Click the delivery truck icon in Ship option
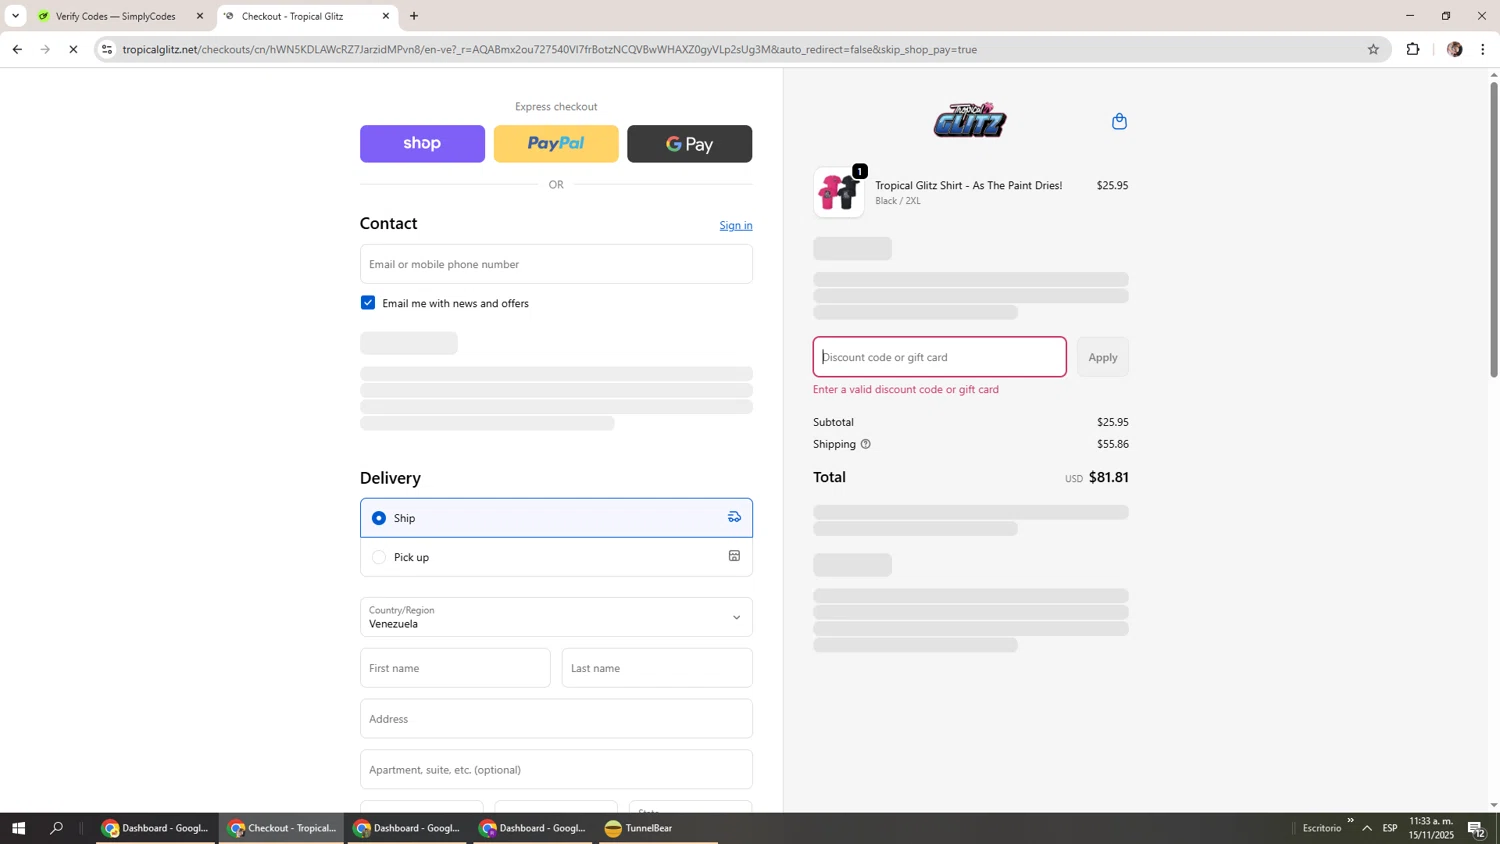This screenshot has width=1500, height=844. pyautogui.click(x=734, y=517)
